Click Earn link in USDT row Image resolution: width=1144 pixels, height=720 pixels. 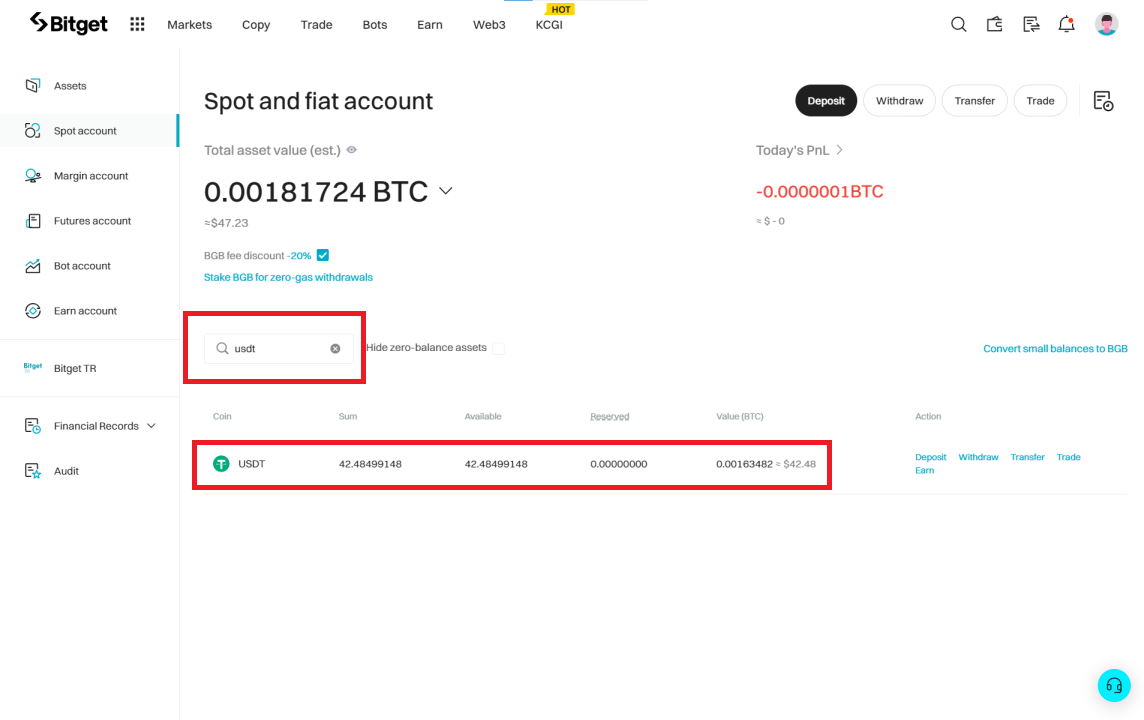pyautogui.click(x=924, y=471)
